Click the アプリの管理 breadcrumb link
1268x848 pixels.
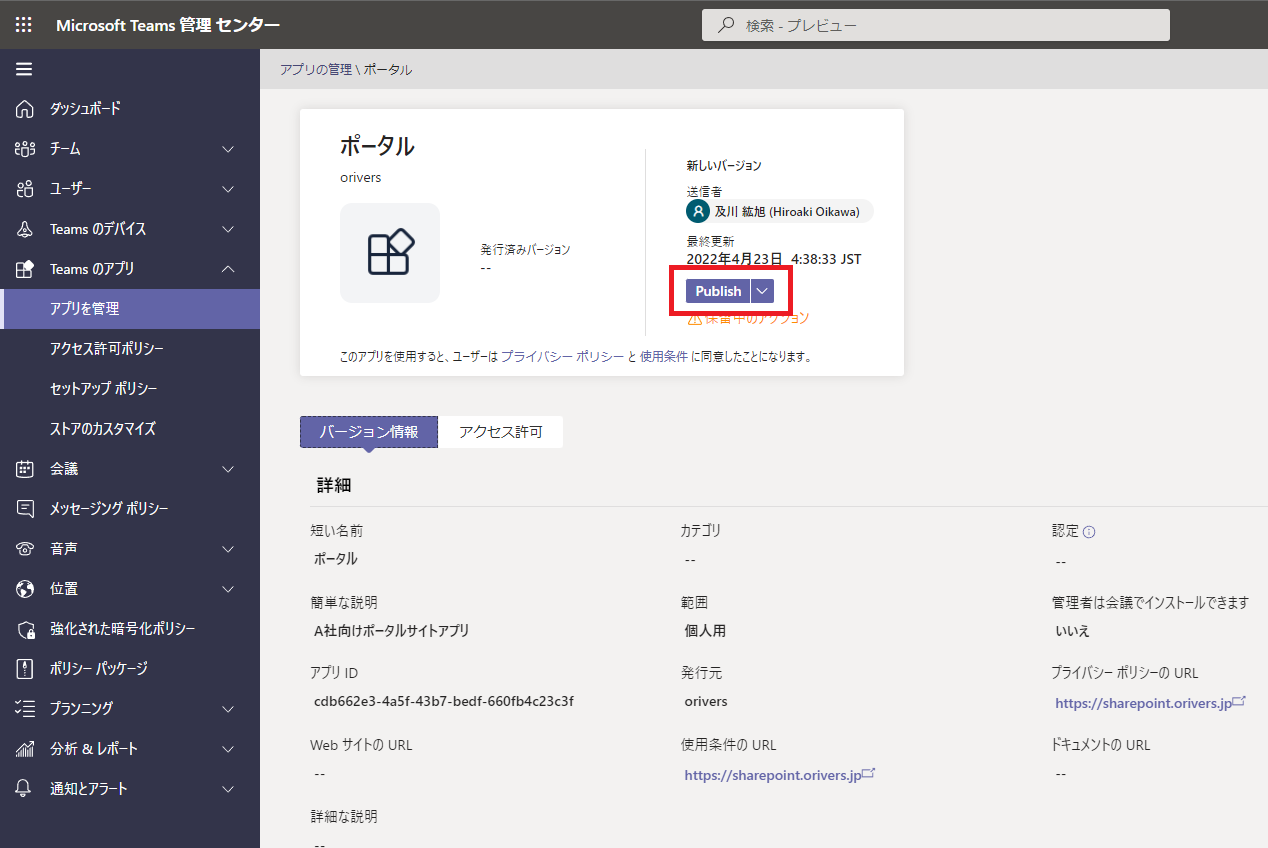click(315, 70)
